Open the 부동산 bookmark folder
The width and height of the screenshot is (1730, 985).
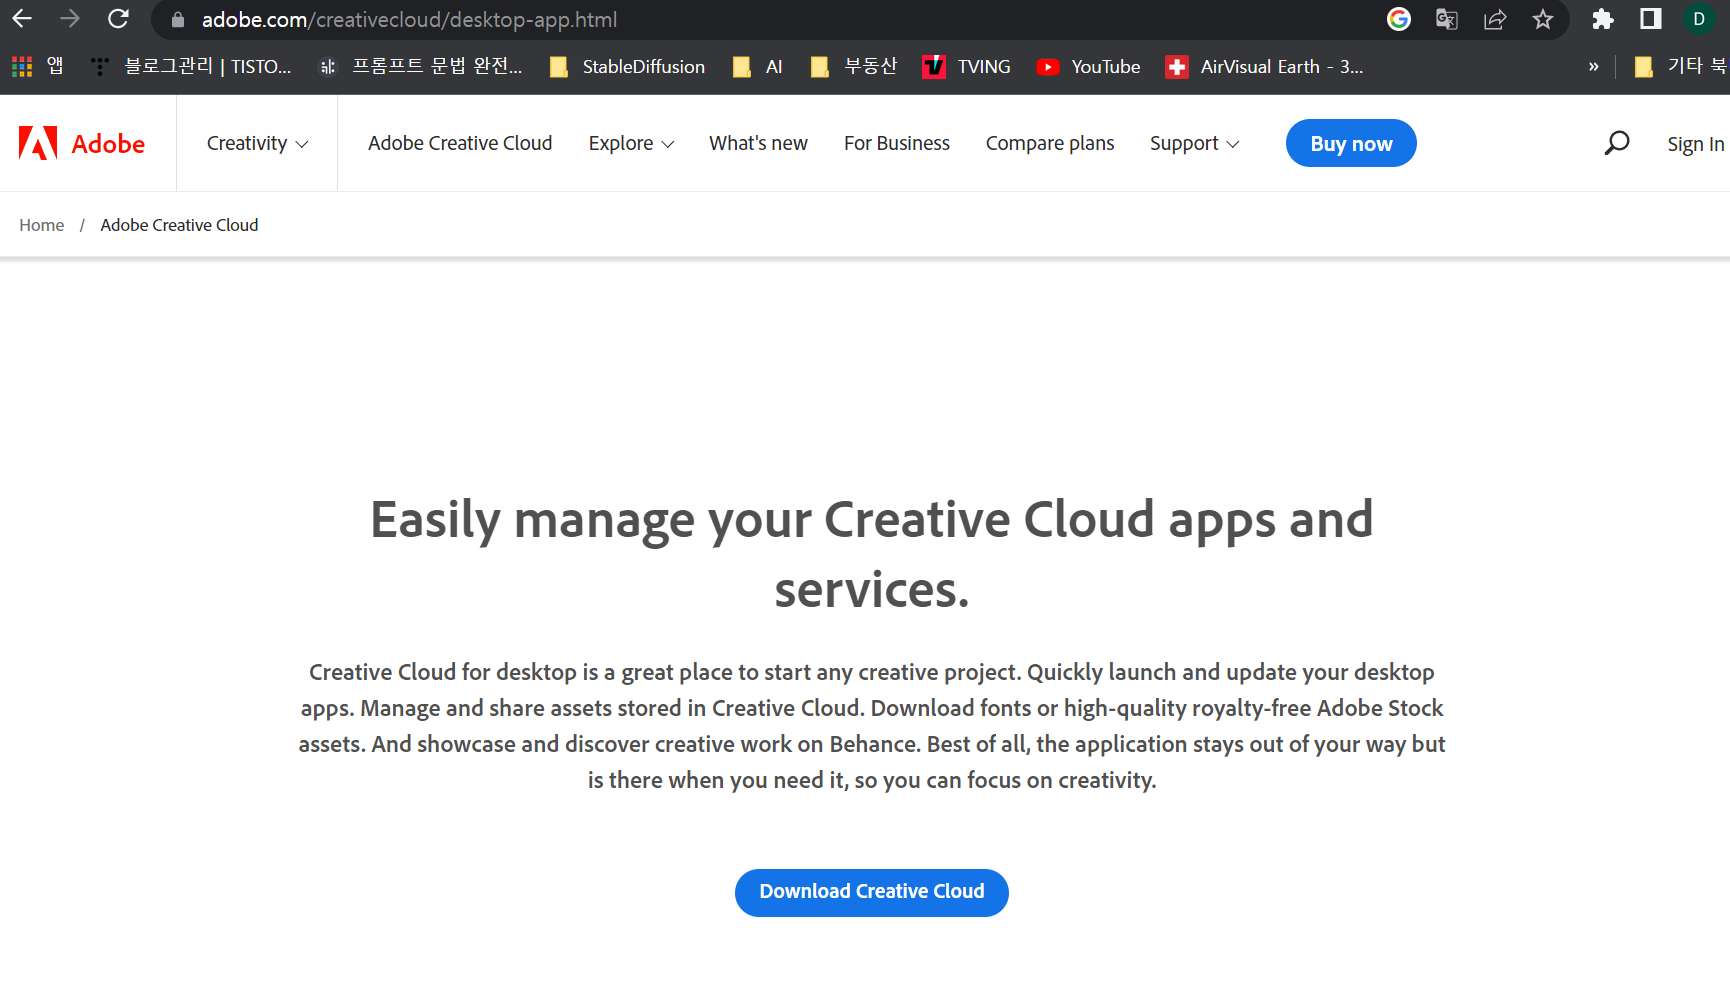coord(853,66)
